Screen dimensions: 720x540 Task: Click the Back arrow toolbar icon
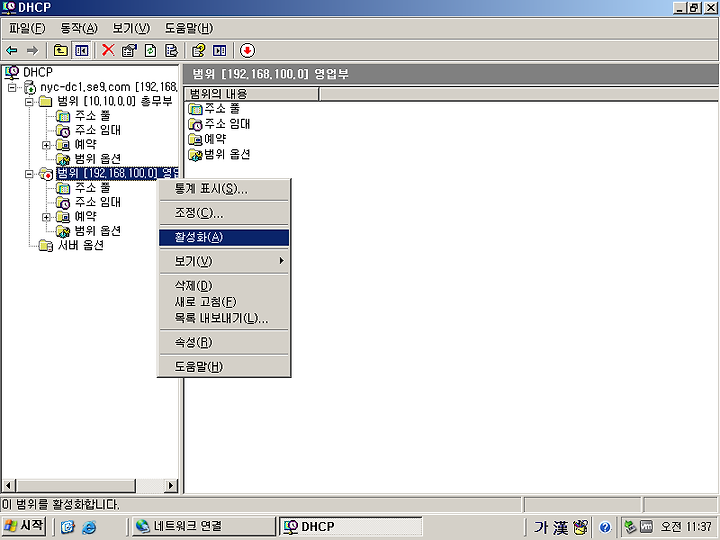(12, 51)
